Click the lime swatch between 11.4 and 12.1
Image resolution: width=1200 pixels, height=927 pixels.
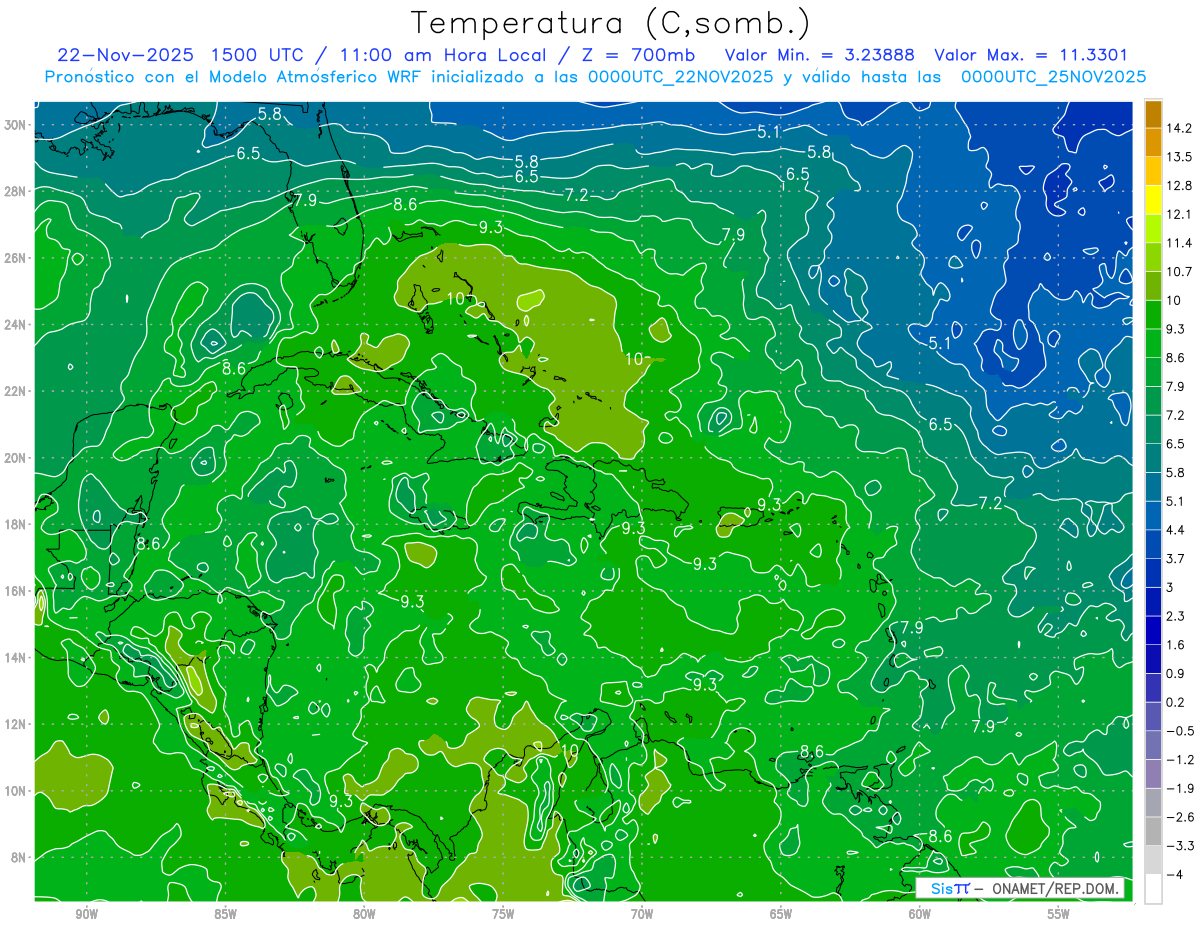[x=1153, y=229]
